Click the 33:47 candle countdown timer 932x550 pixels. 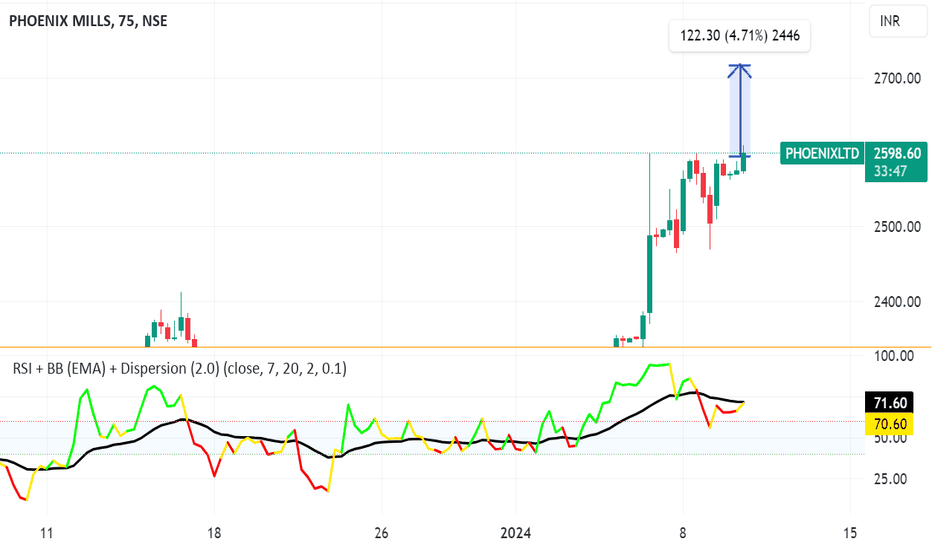(x=890, y=171)
